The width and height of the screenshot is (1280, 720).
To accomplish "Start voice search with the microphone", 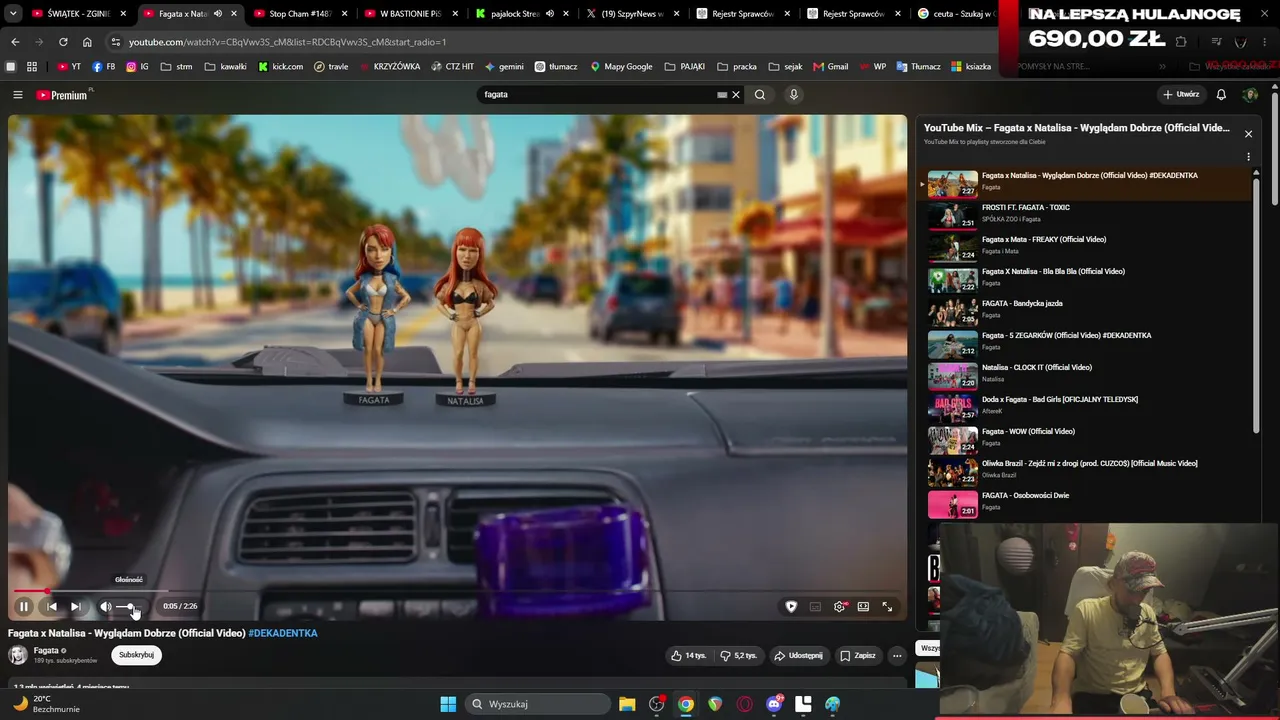I will pyautogui.click(x=794, y=95).
